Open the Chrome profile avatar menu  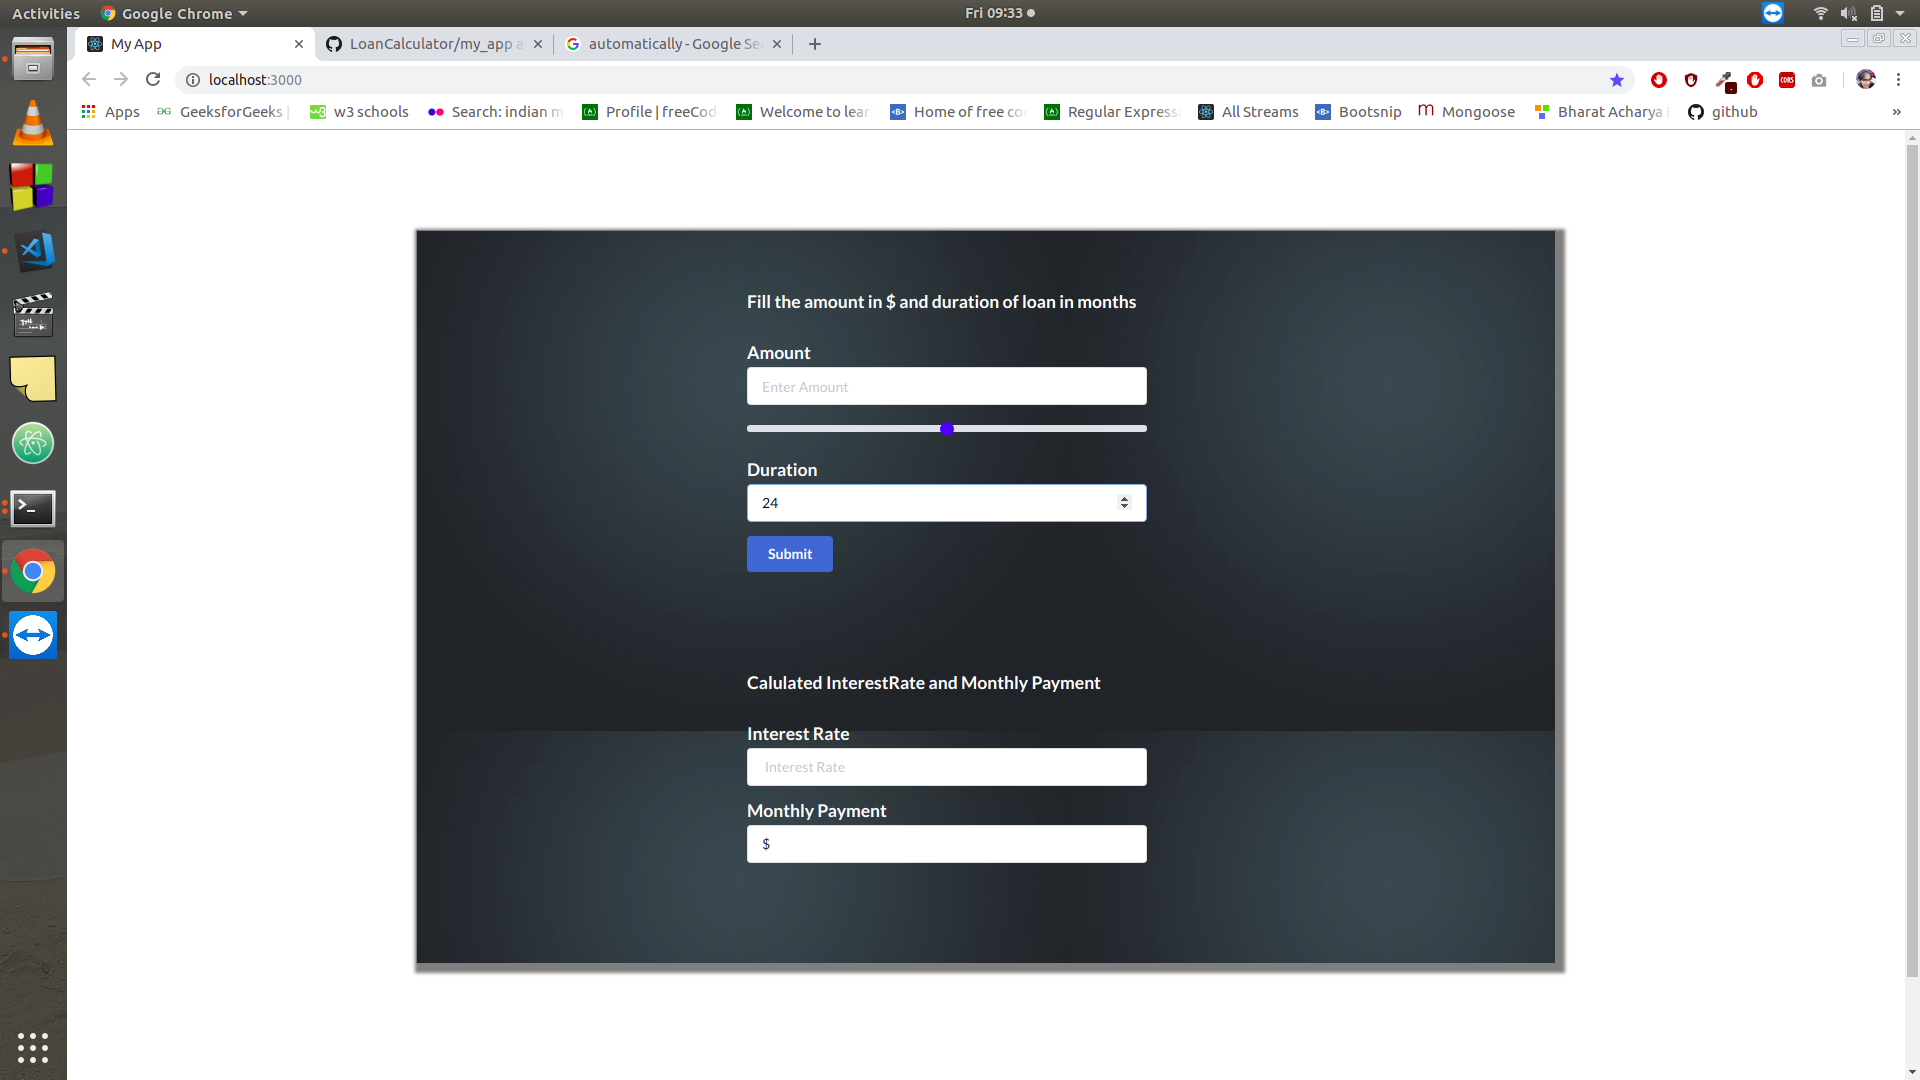click(1866, 80)
